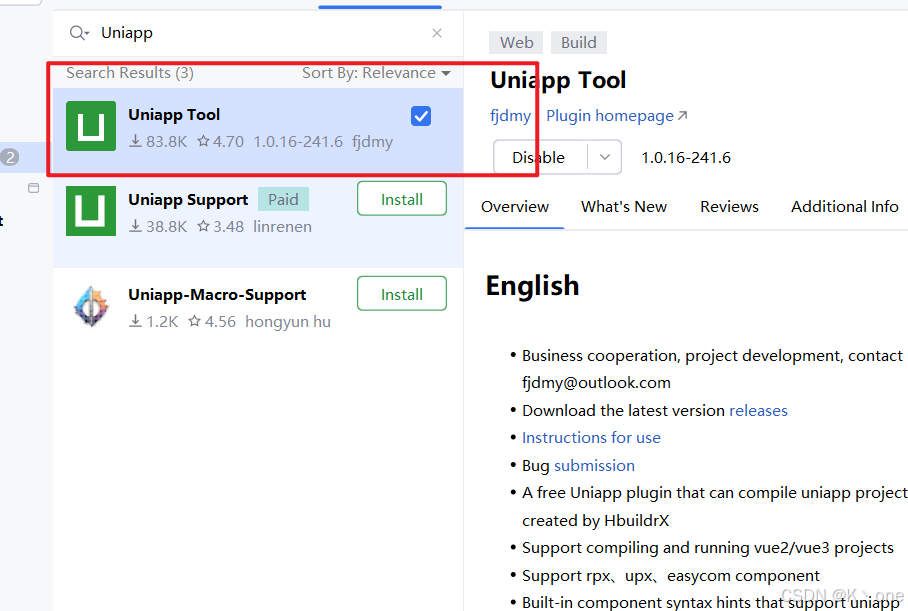Click the 4.56 star rating
Screen dimensions: 908x611
(212, 321)
